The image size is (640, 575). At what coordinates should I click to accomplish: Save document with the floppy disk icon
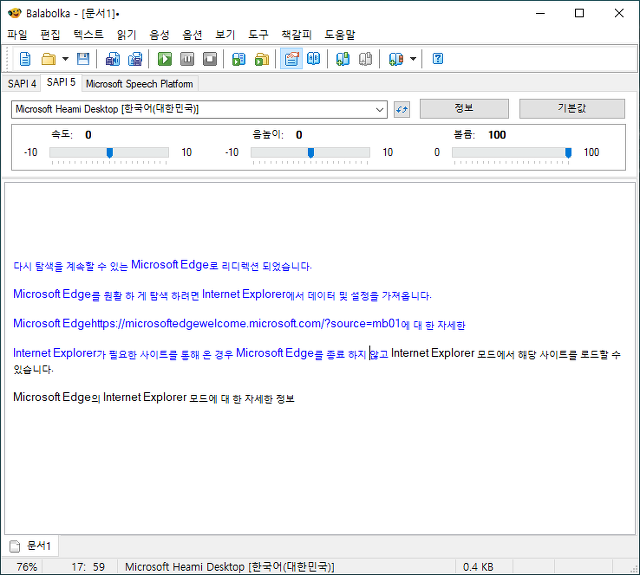[x=83, y=59]
